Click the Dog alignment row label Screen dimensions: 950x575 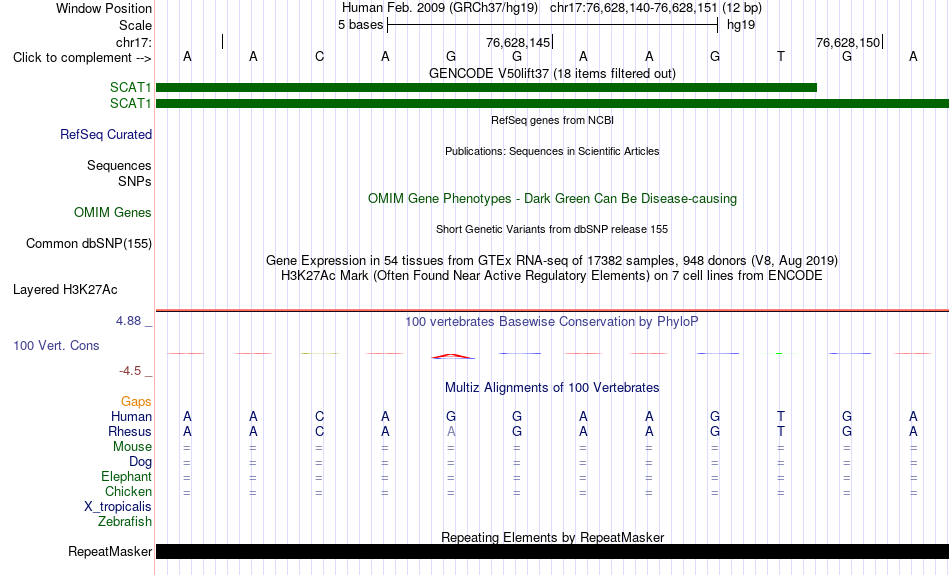(x=140, y=462)
